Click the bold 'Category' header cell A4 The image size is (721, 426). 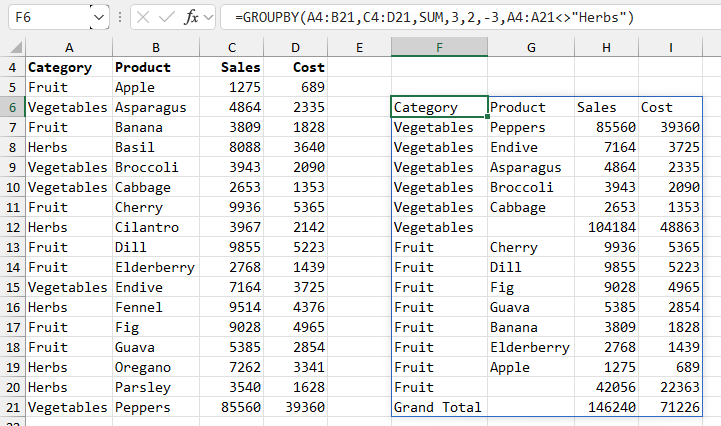(69, 68)
